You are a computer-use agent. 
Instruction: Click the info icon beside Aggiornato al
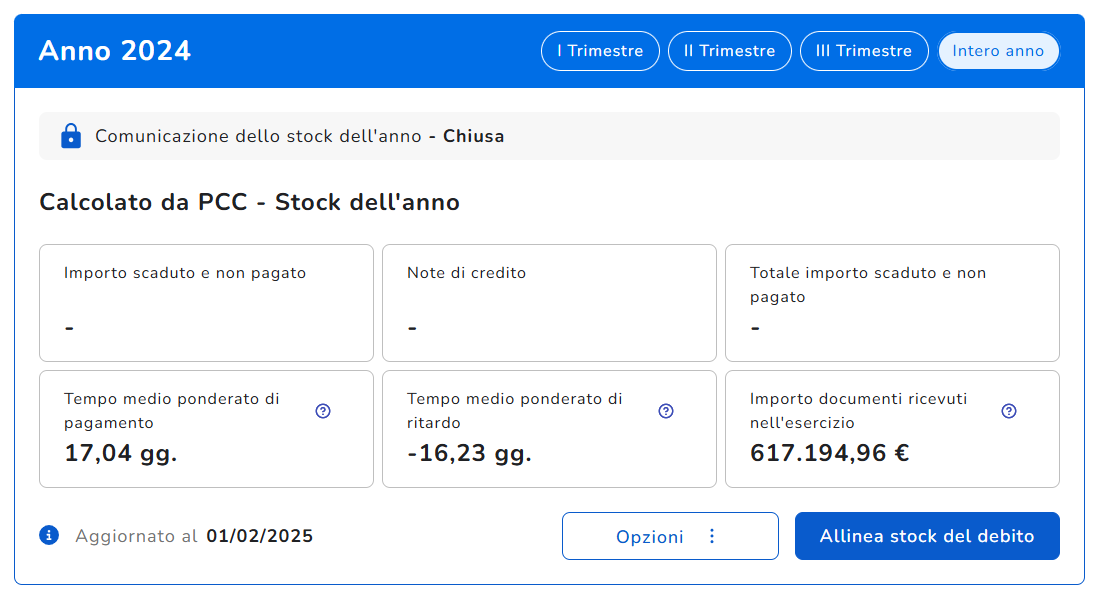49,536
